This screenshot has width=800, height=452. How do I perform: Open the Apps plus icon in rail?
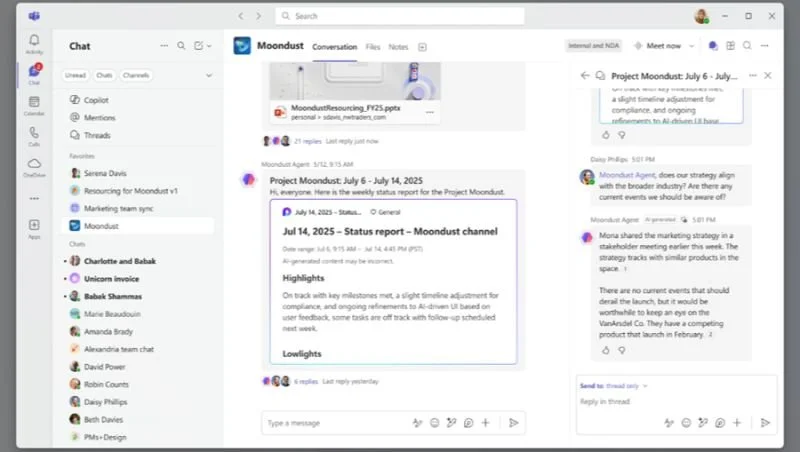point(34,225)
